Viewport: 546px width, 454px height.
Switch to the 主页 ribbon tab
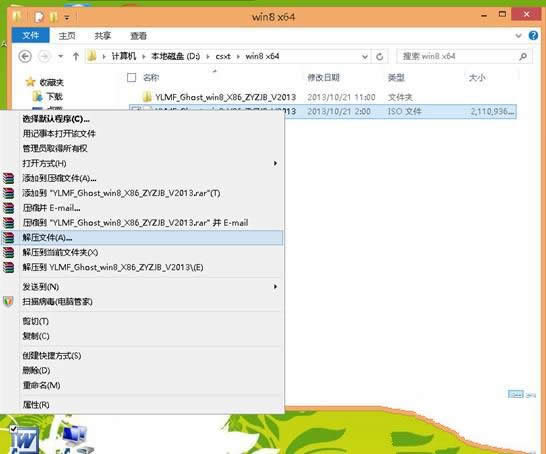pyautogui.click(x=67, y=36)
